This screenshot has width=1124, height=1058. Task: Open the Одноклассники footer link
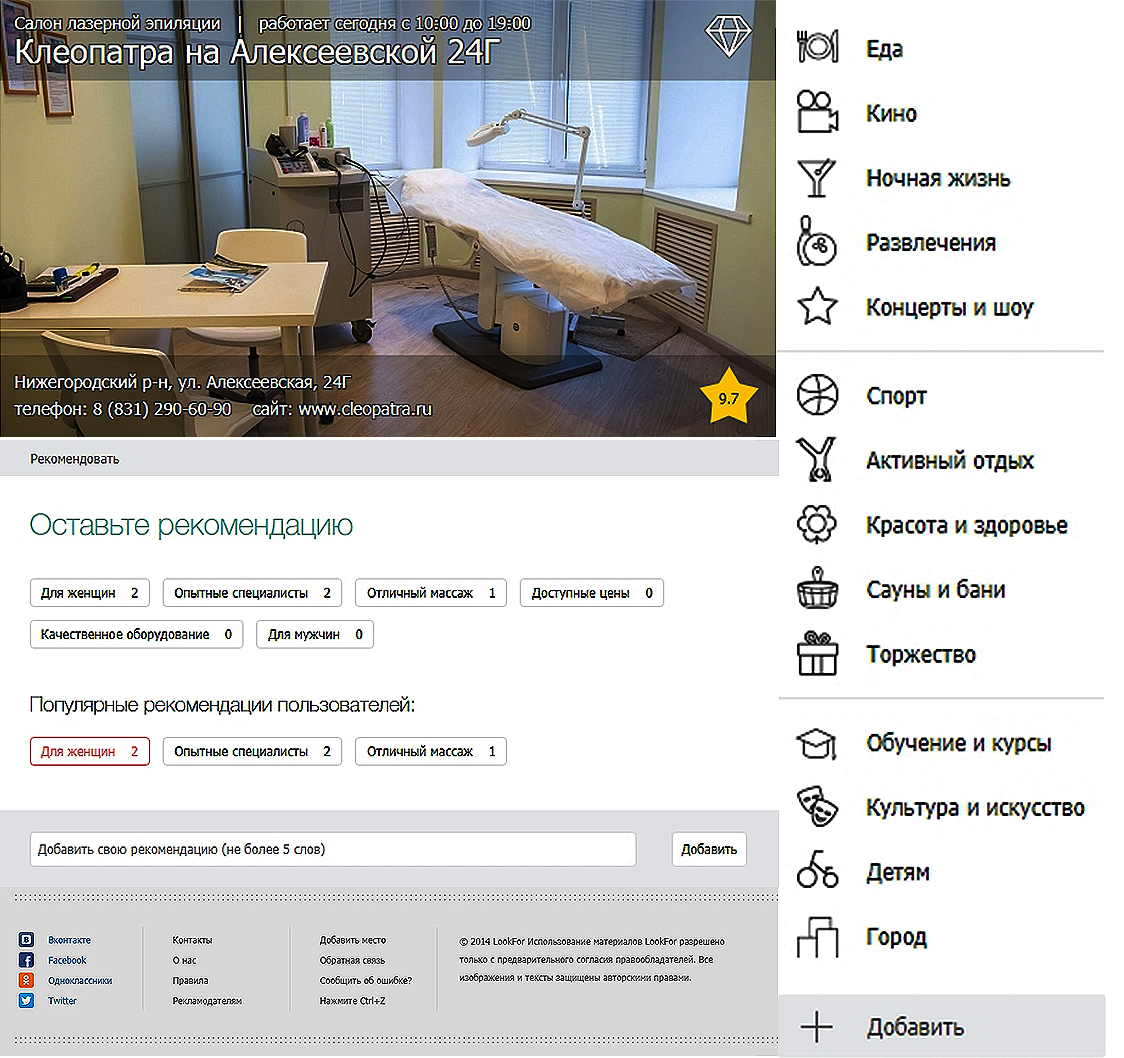(x=80, y=980)
